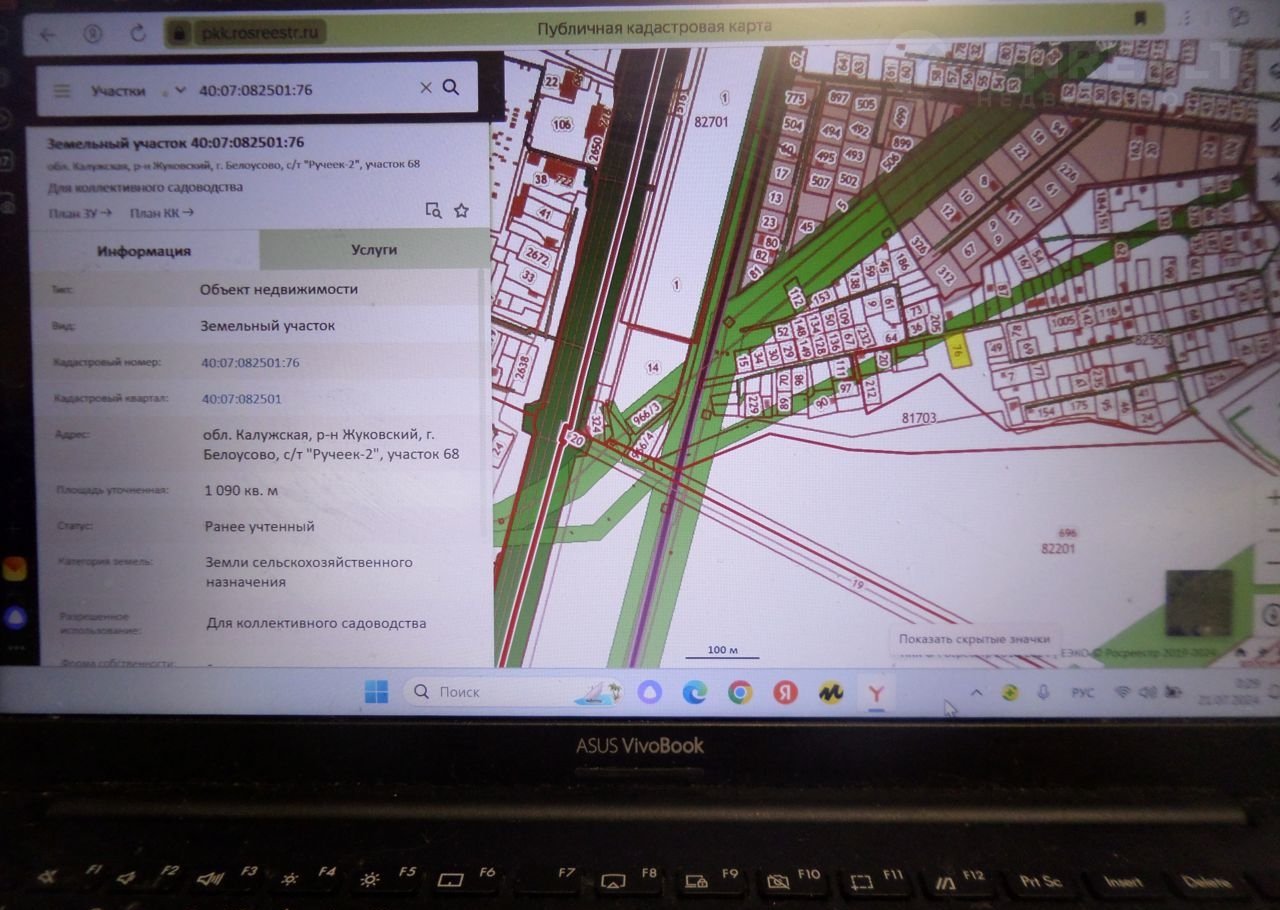
Task: Switch to the Услуги tab
Action: click(x=374, y=249)
